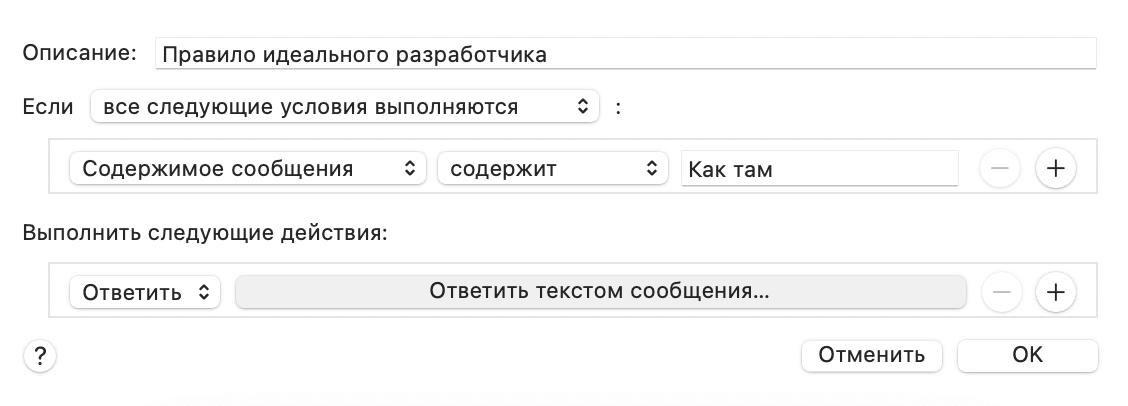The width and height of the screenshot is (1128, 406).
Task: Add another action with plus button
Action: coord(1055,292)
